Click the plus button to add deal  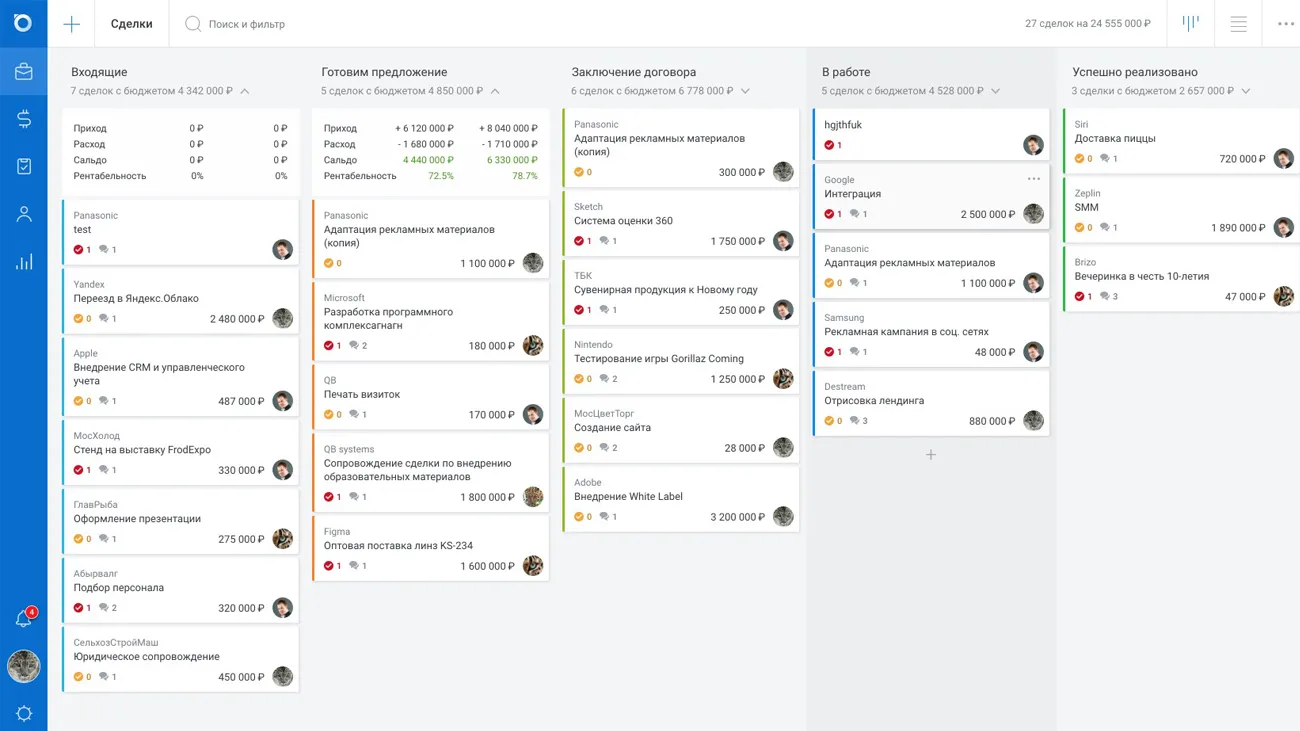[x=71, y=24]
